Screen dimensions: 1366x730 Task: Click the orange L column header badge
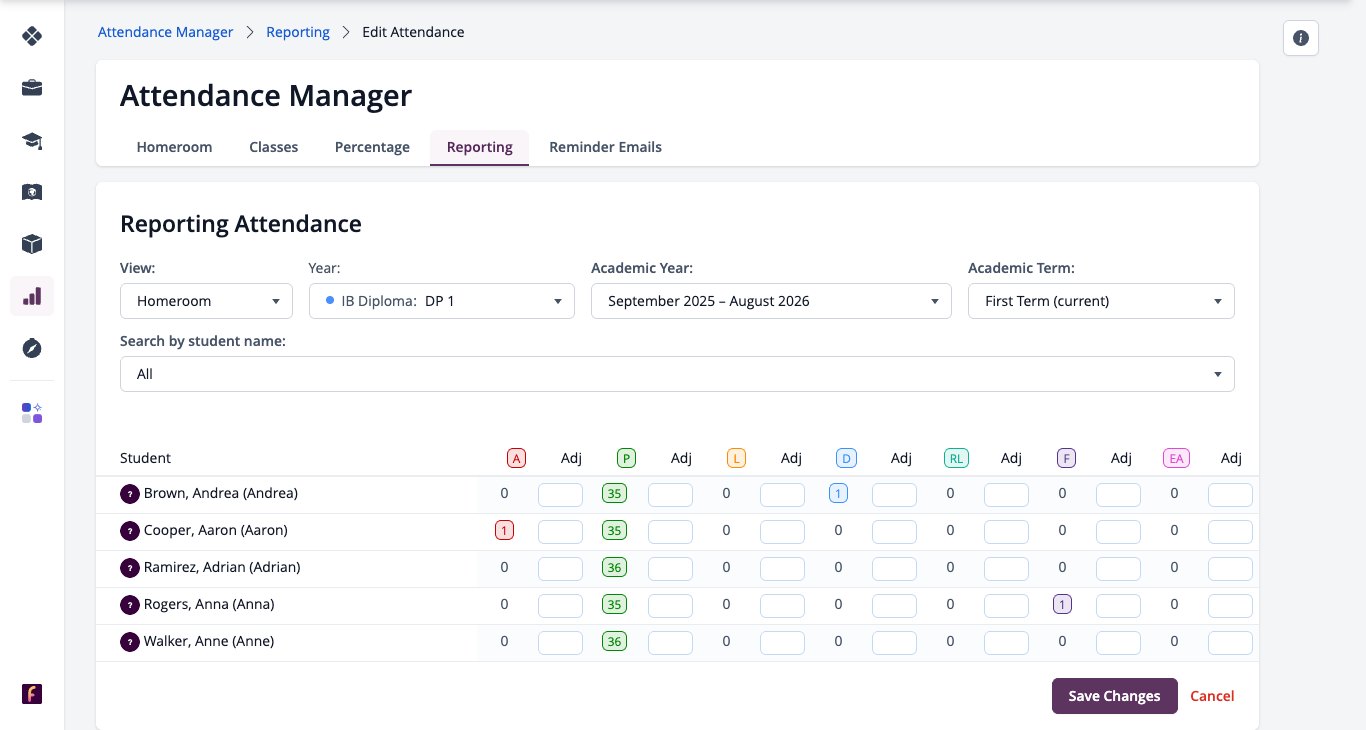pyautogui.click(x=736, y=458)
